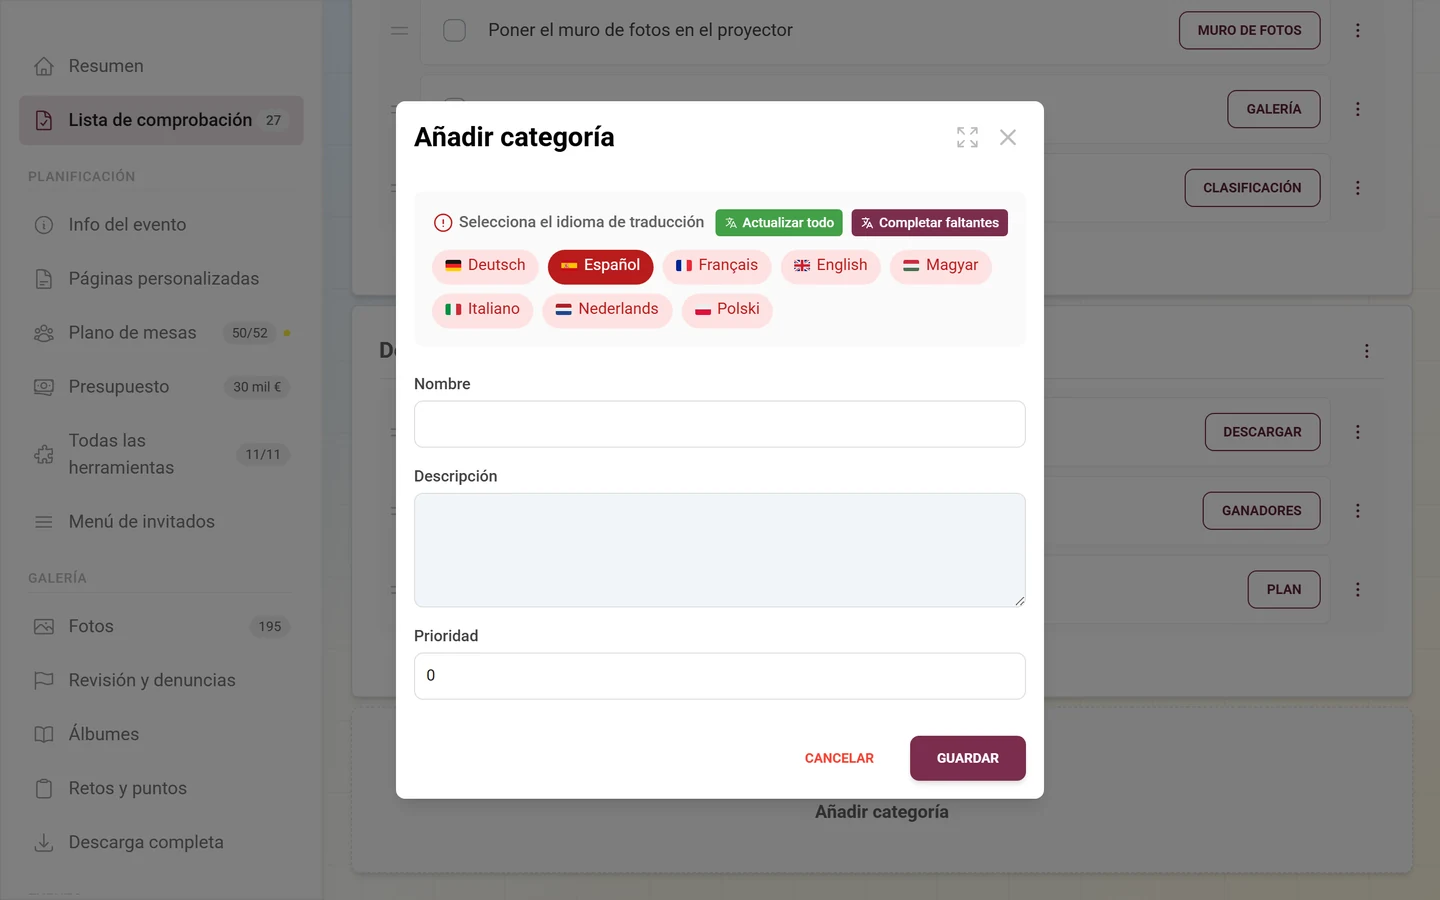Select Deutsch translation language
Screen dimensions: 1440x900
click(x=485, y=266)
